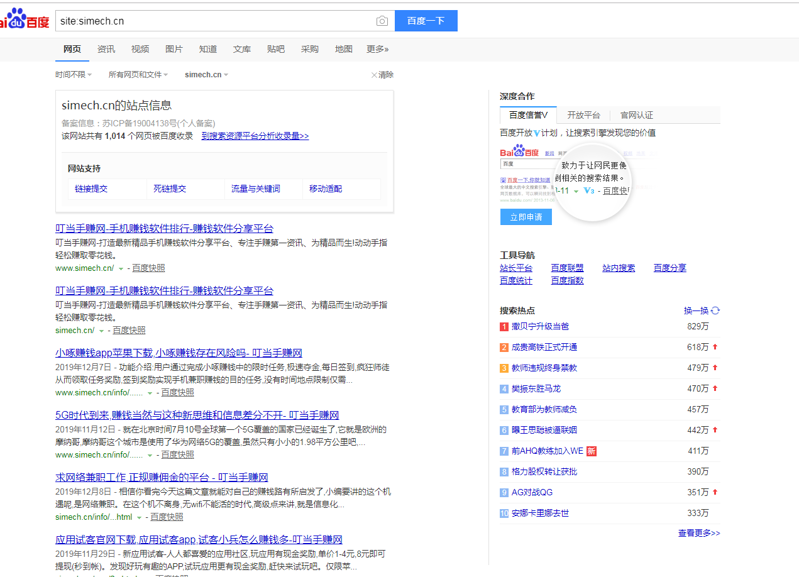Expand the 更多» tab menu

click(x=378, y=49)
